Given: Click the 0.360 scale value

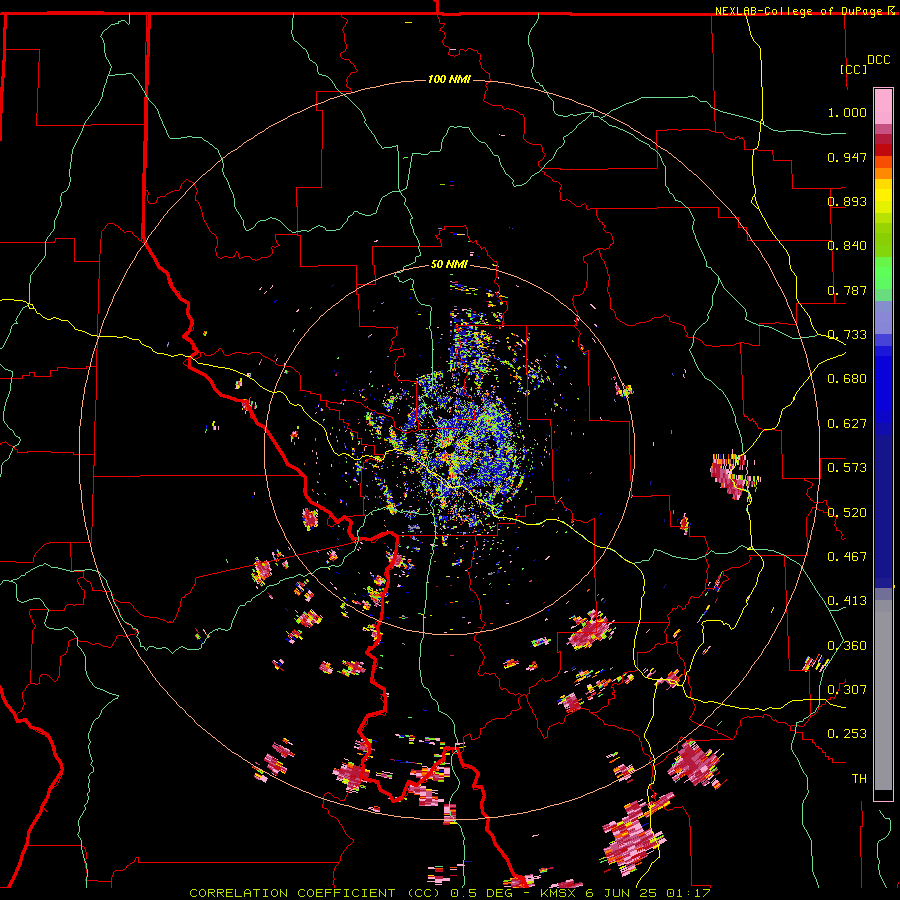Looking at the screenshot, I should point(847,646).
